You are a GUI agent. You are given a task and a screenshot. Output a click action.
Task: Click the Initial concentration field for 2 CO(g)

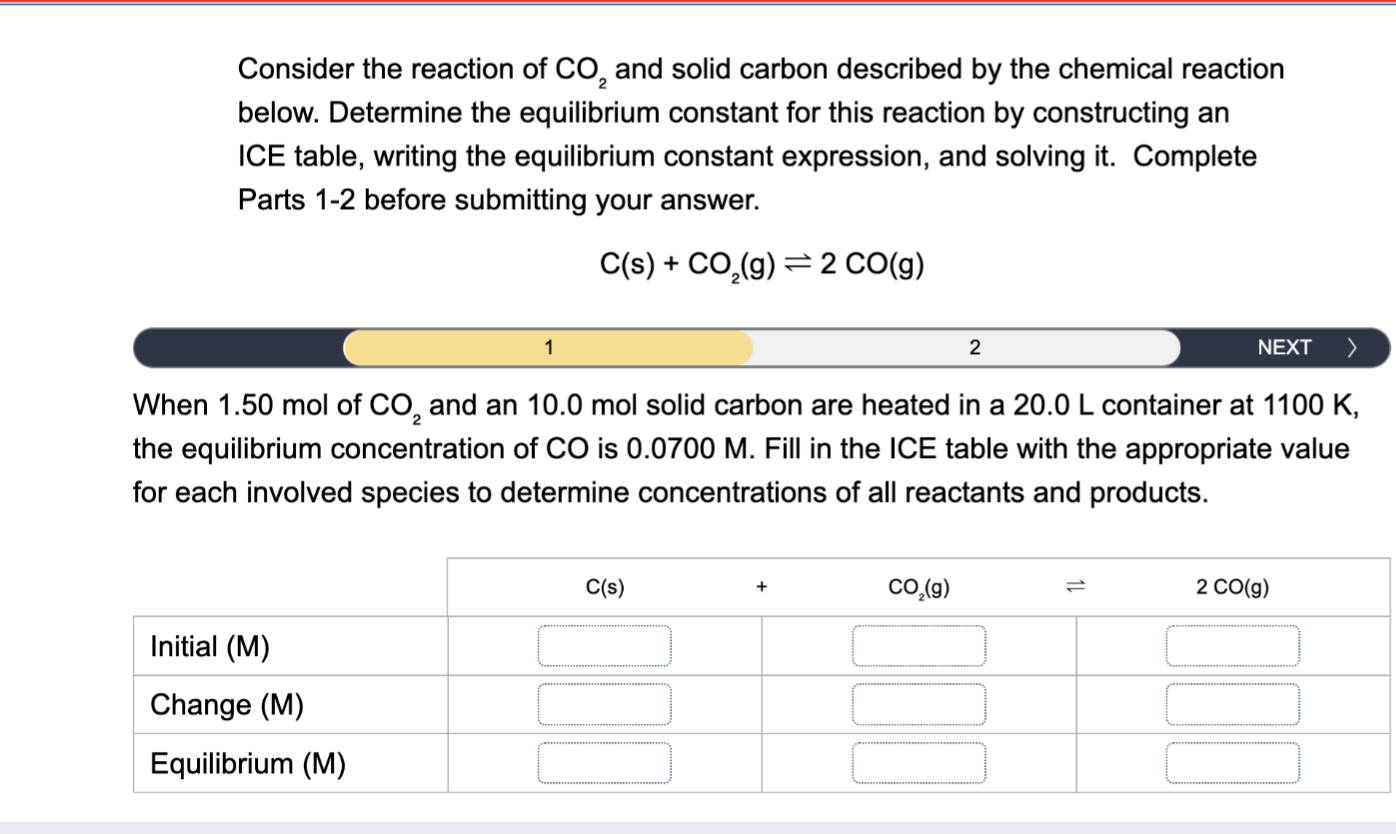coord(1231,645)
